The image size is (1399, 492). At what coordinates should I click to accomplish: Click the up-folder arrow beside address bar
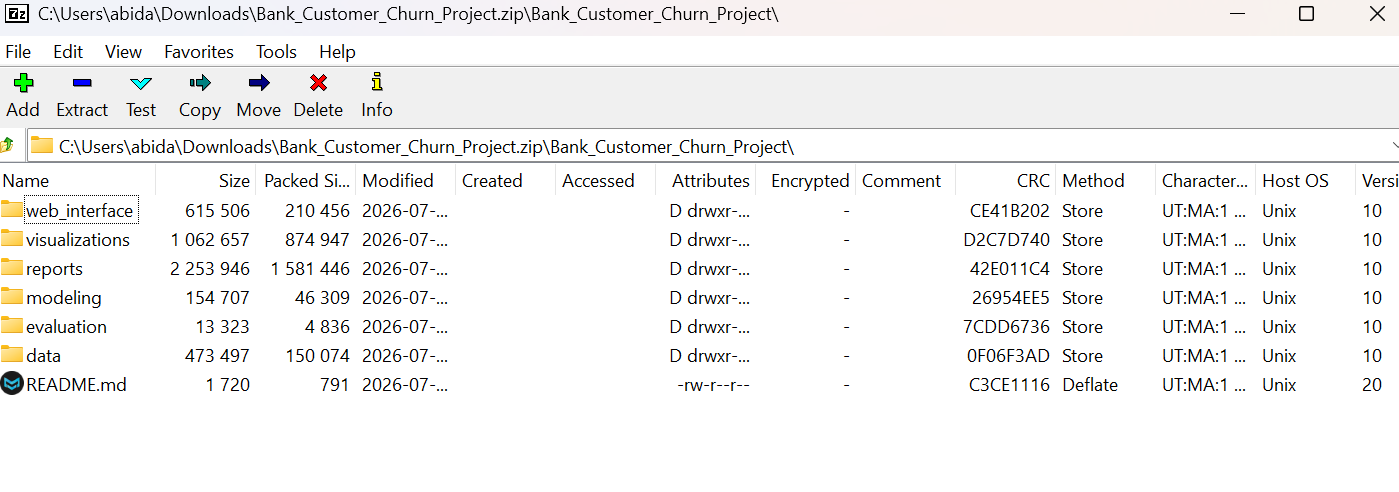coord(7,146)
